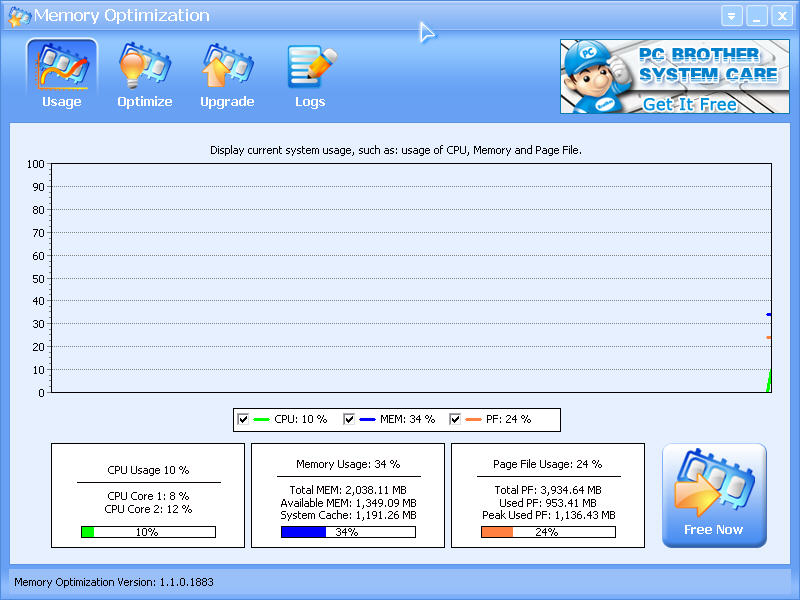Open the Optimize lightbulb icon
Screen dimensions: 800x600
click(x=144, y=67)
